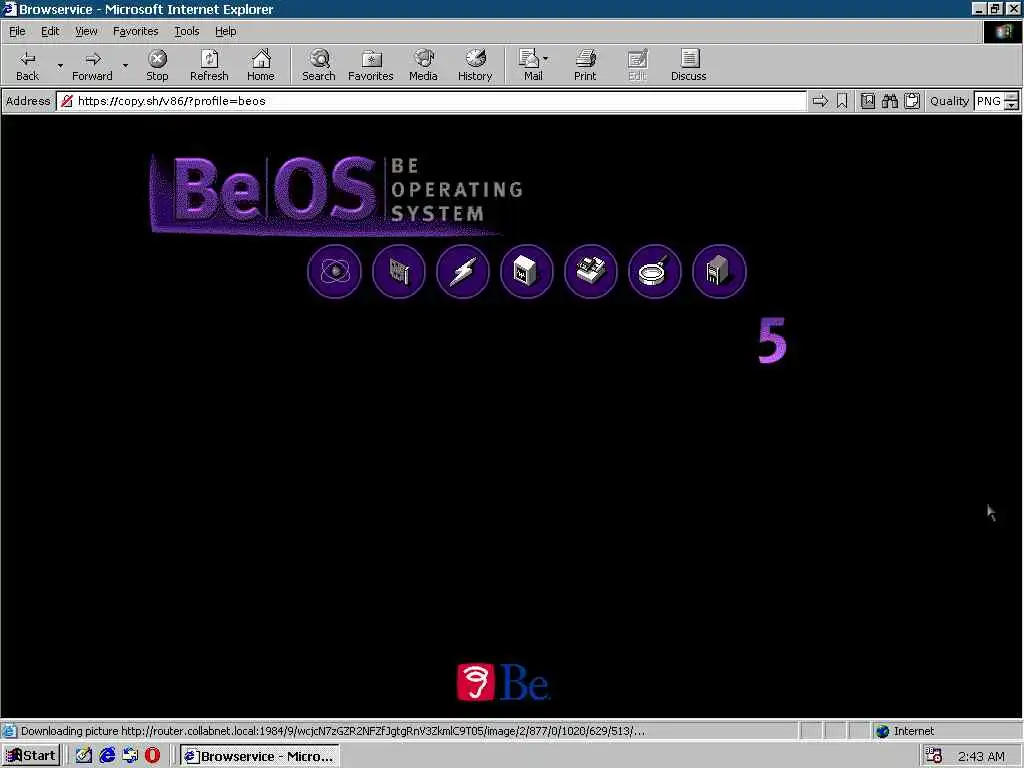Open the Quality dropdown with down arrow

click(x=1012, y=106)
